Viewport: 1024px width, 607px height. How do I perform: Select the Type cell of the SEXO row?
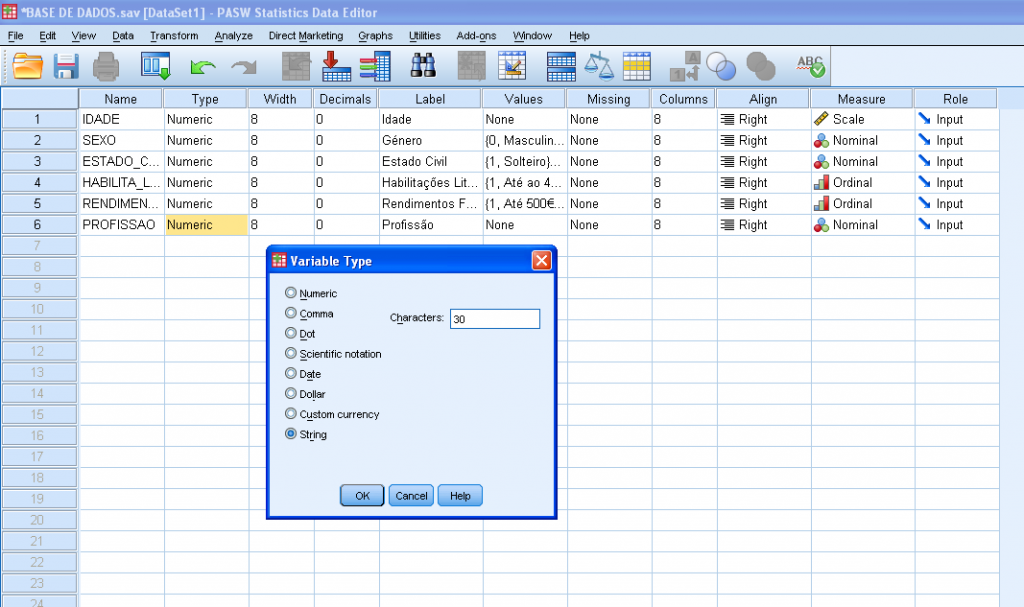(x=205, y=140)
